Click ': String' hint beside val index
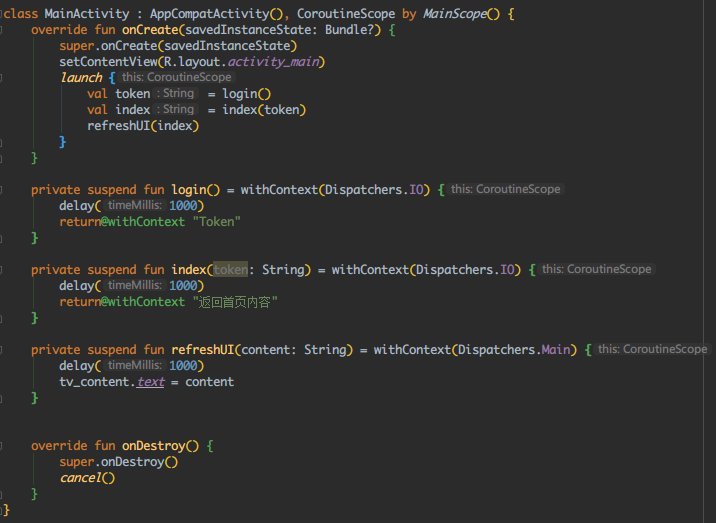The image size is (716, 523). (175, 109)
